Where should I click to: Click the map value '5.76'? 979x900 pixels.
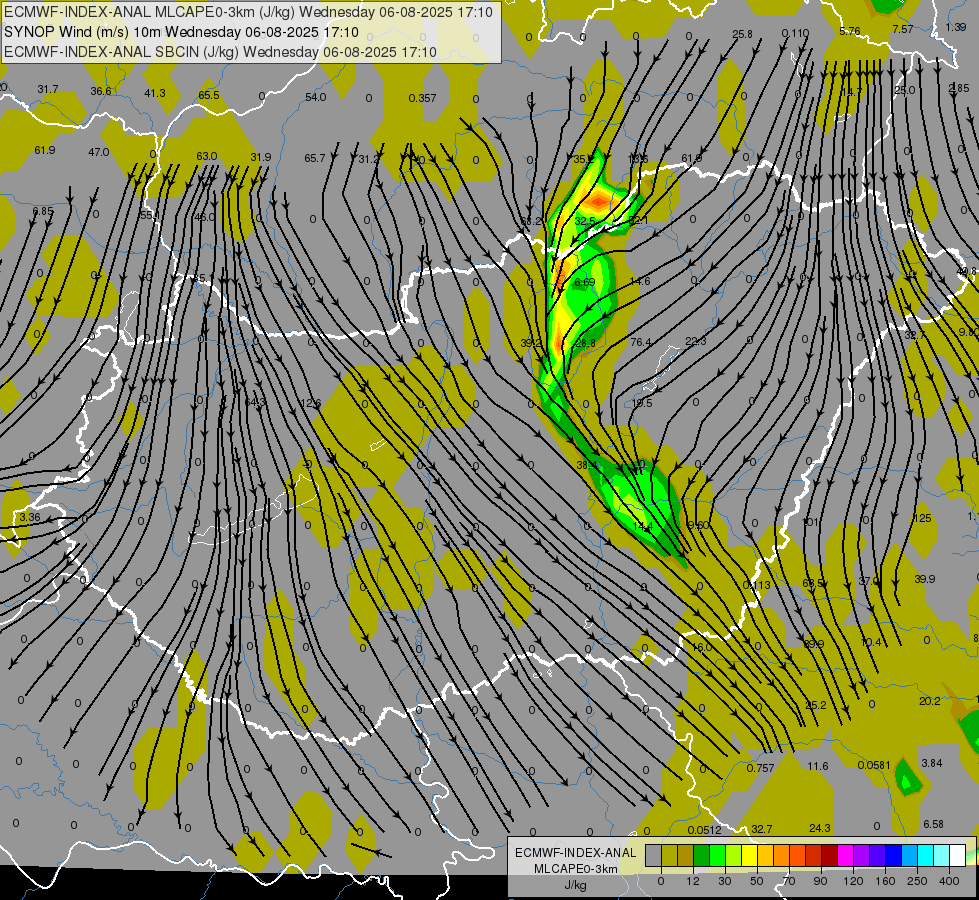click(x=850, y=31)
